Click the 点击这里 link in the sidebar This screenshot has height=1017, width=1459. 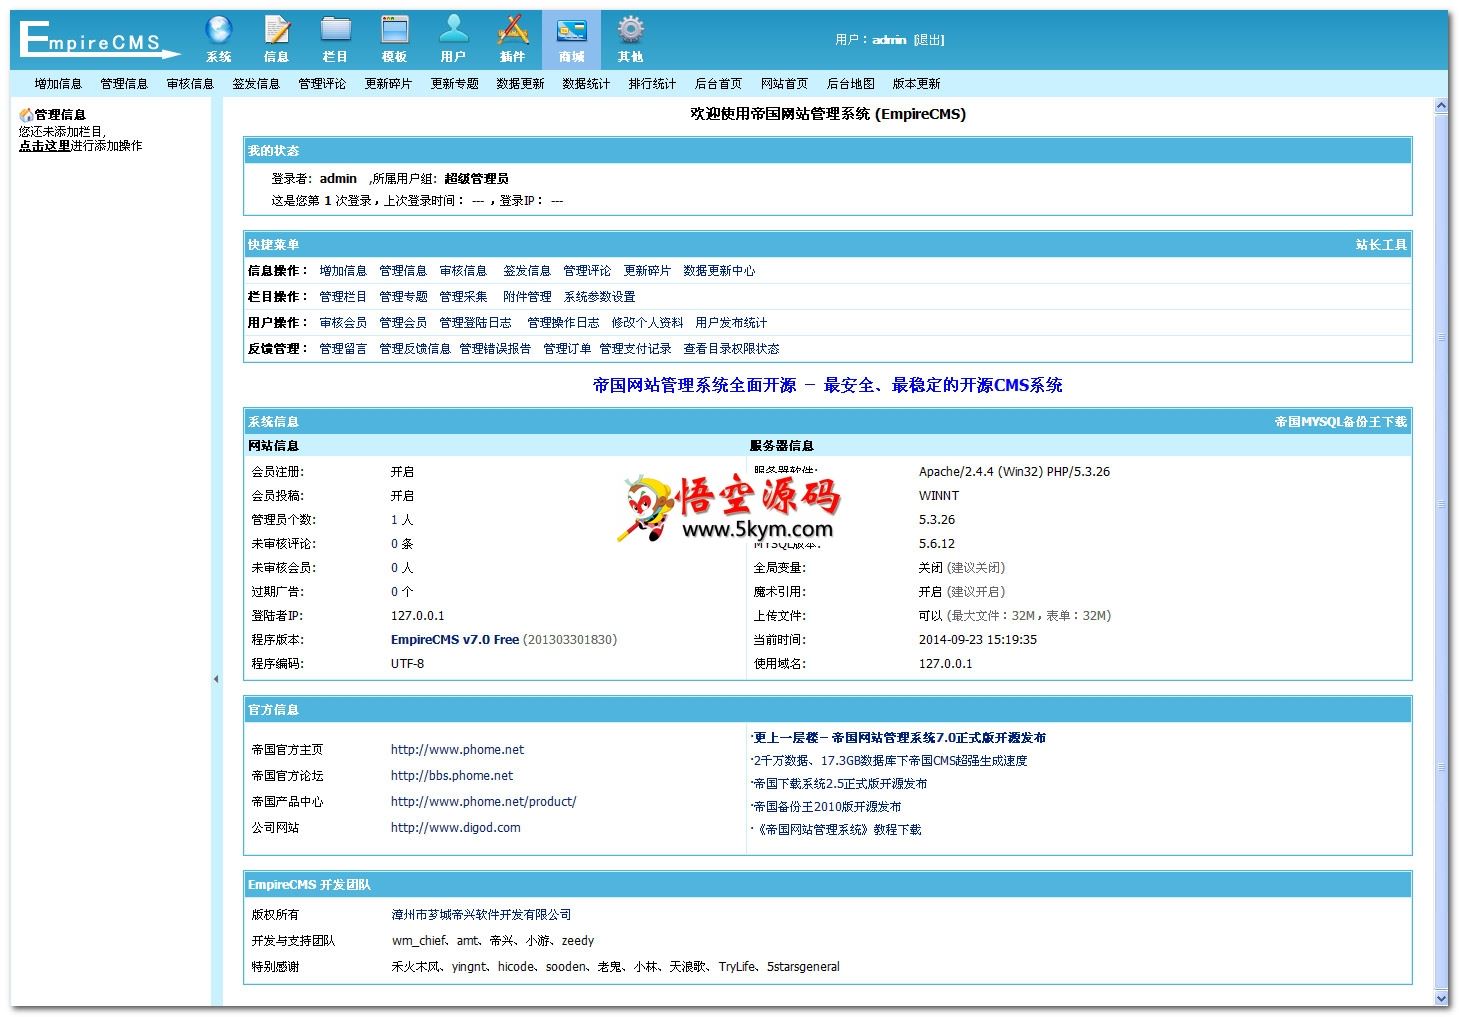click(x=45, y=146)
